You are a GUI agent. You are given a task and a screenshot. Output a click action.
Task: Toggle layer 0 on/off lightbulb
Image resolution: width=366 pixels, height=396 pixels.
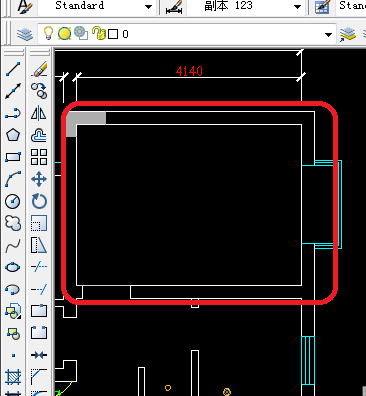click(49, 34)
